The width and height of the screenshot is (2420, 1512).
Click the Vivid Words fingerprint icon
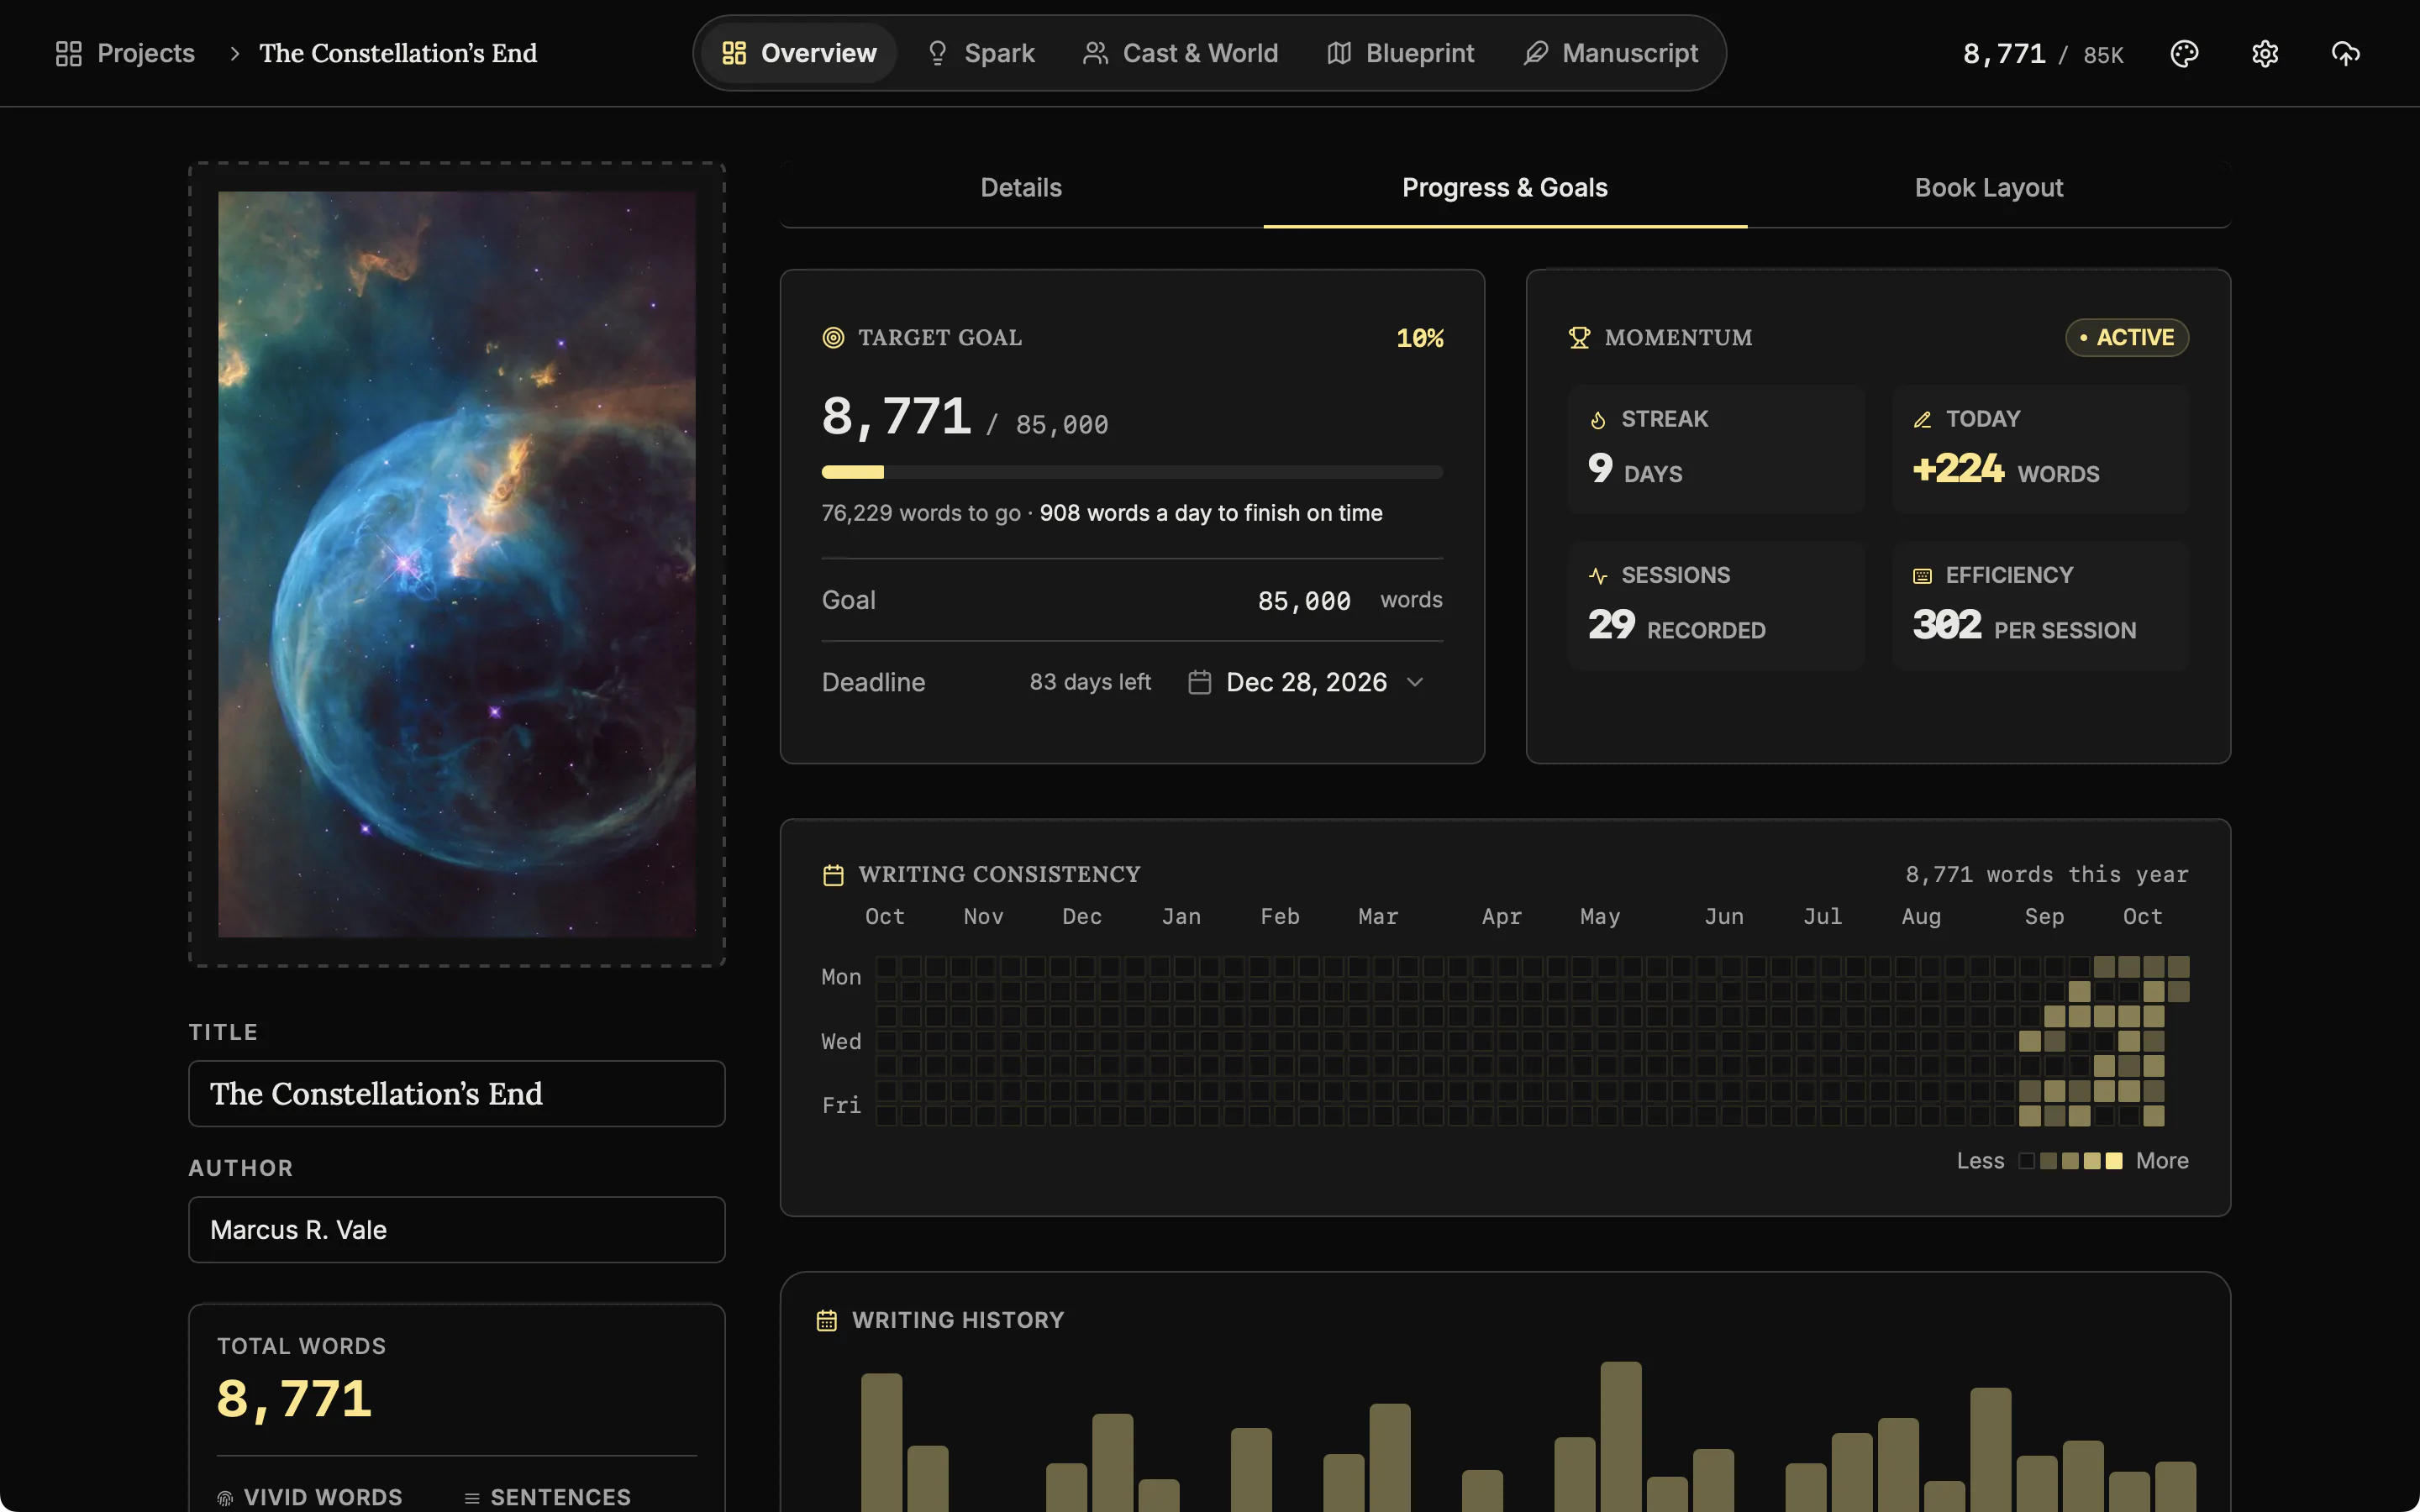click(225, 1498)
